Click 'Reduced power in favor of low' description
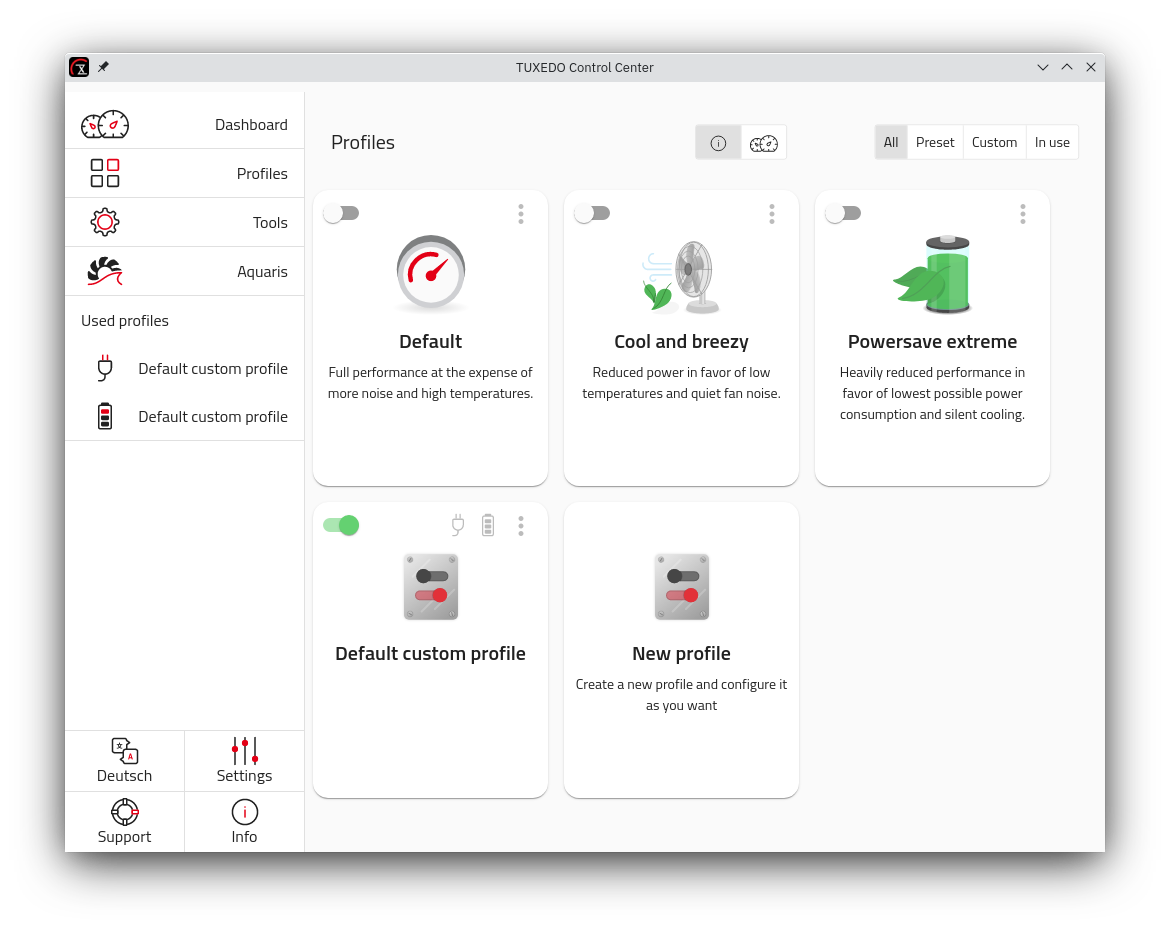 coord(681,372)
